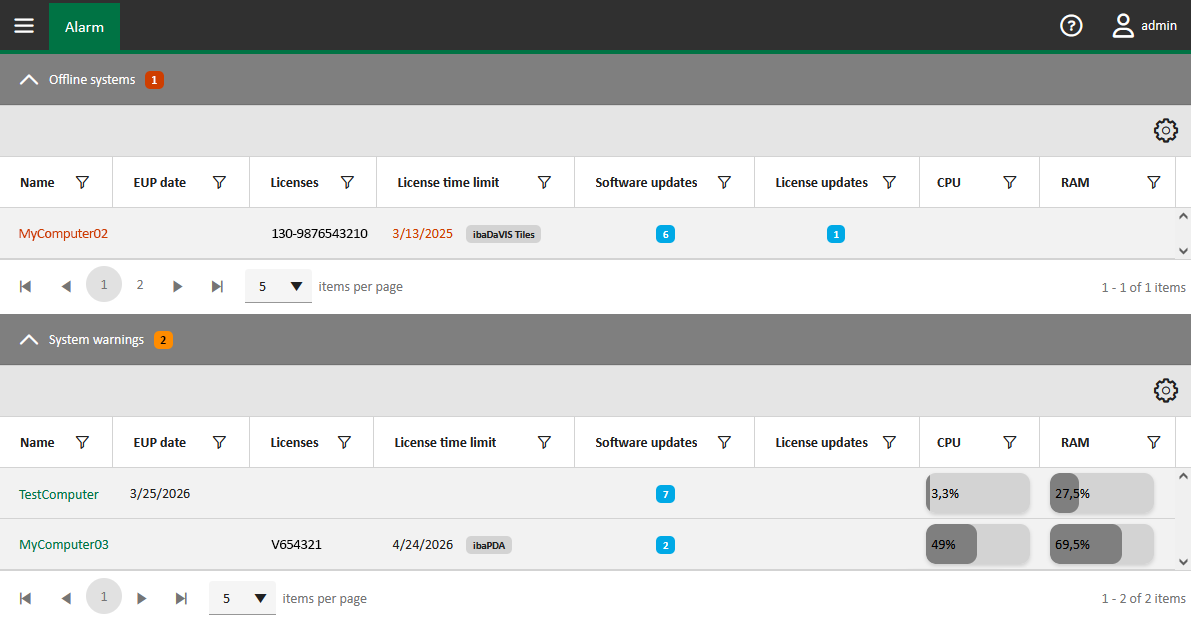The height and width of the screenshot is (620, 1191).
Task: Click scroll down arrow in Offline systems table
Action: pos(1183,251)
